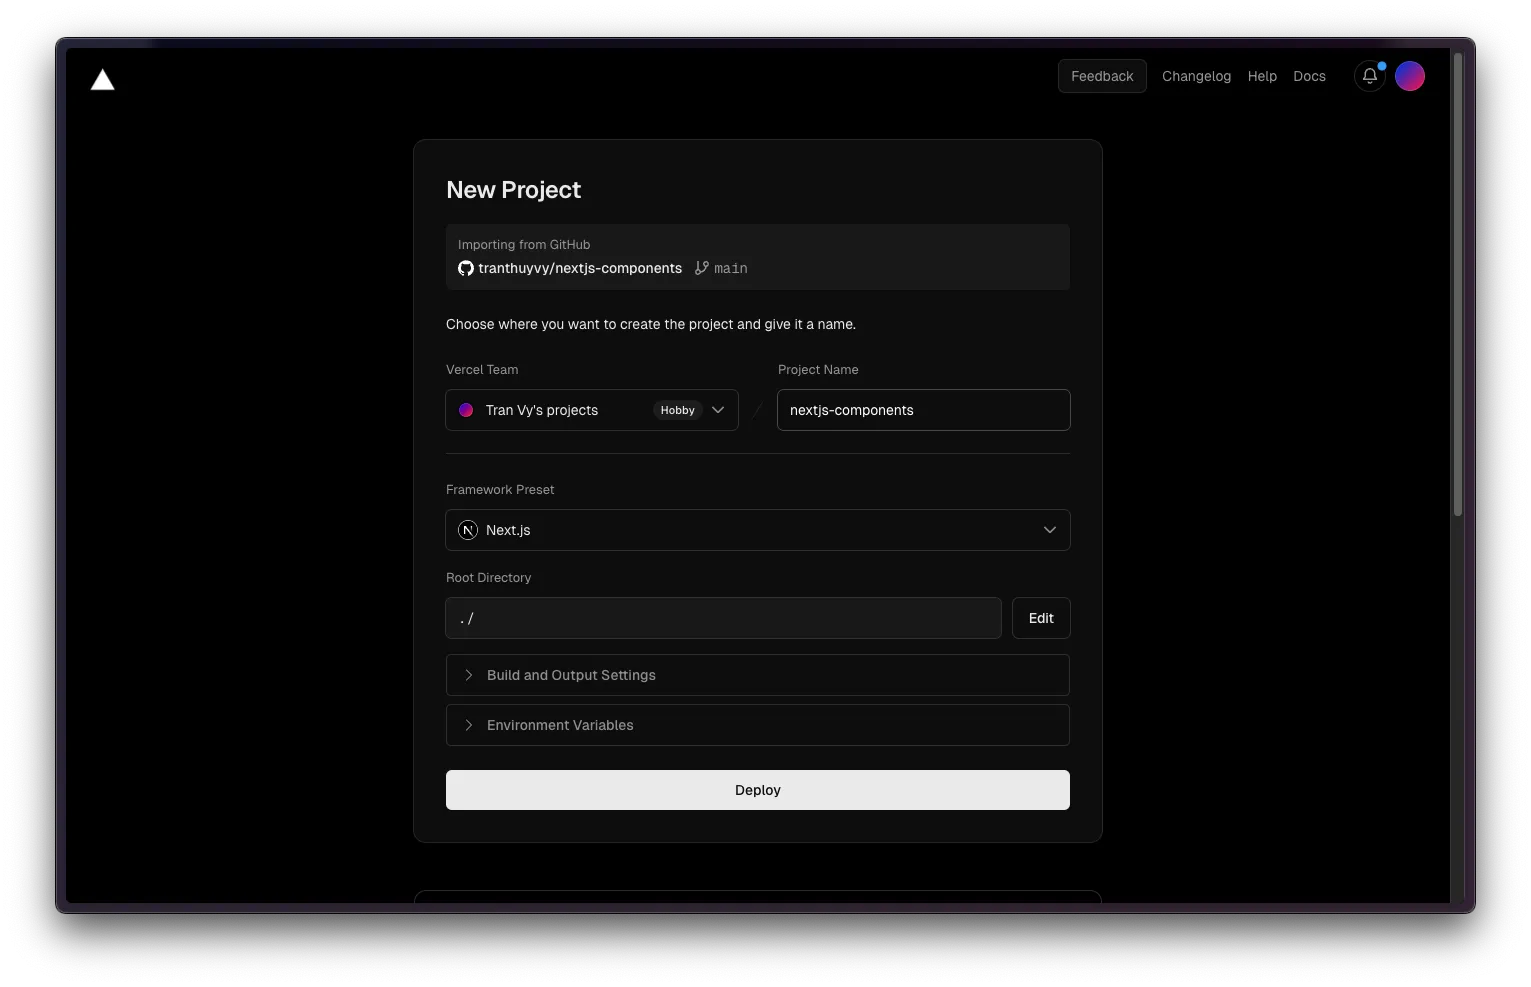Click the tranthuyvy/nextjs-components repository name
The width and height of the screenshot is (1531, 987).
click(580, 268)
